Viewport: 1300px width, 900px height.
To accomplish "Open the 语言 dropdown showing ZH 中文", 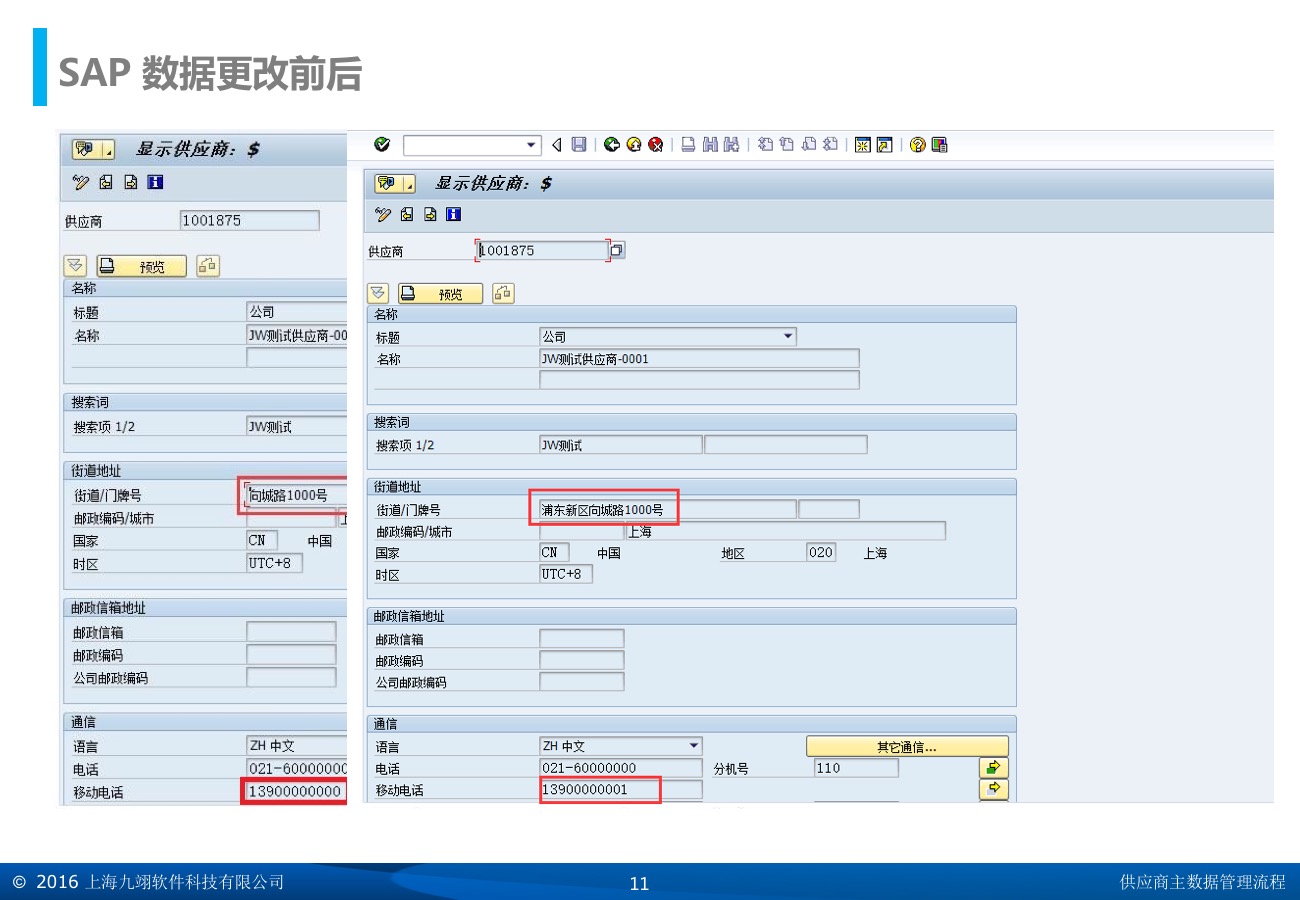I will (x=694, y=746).
